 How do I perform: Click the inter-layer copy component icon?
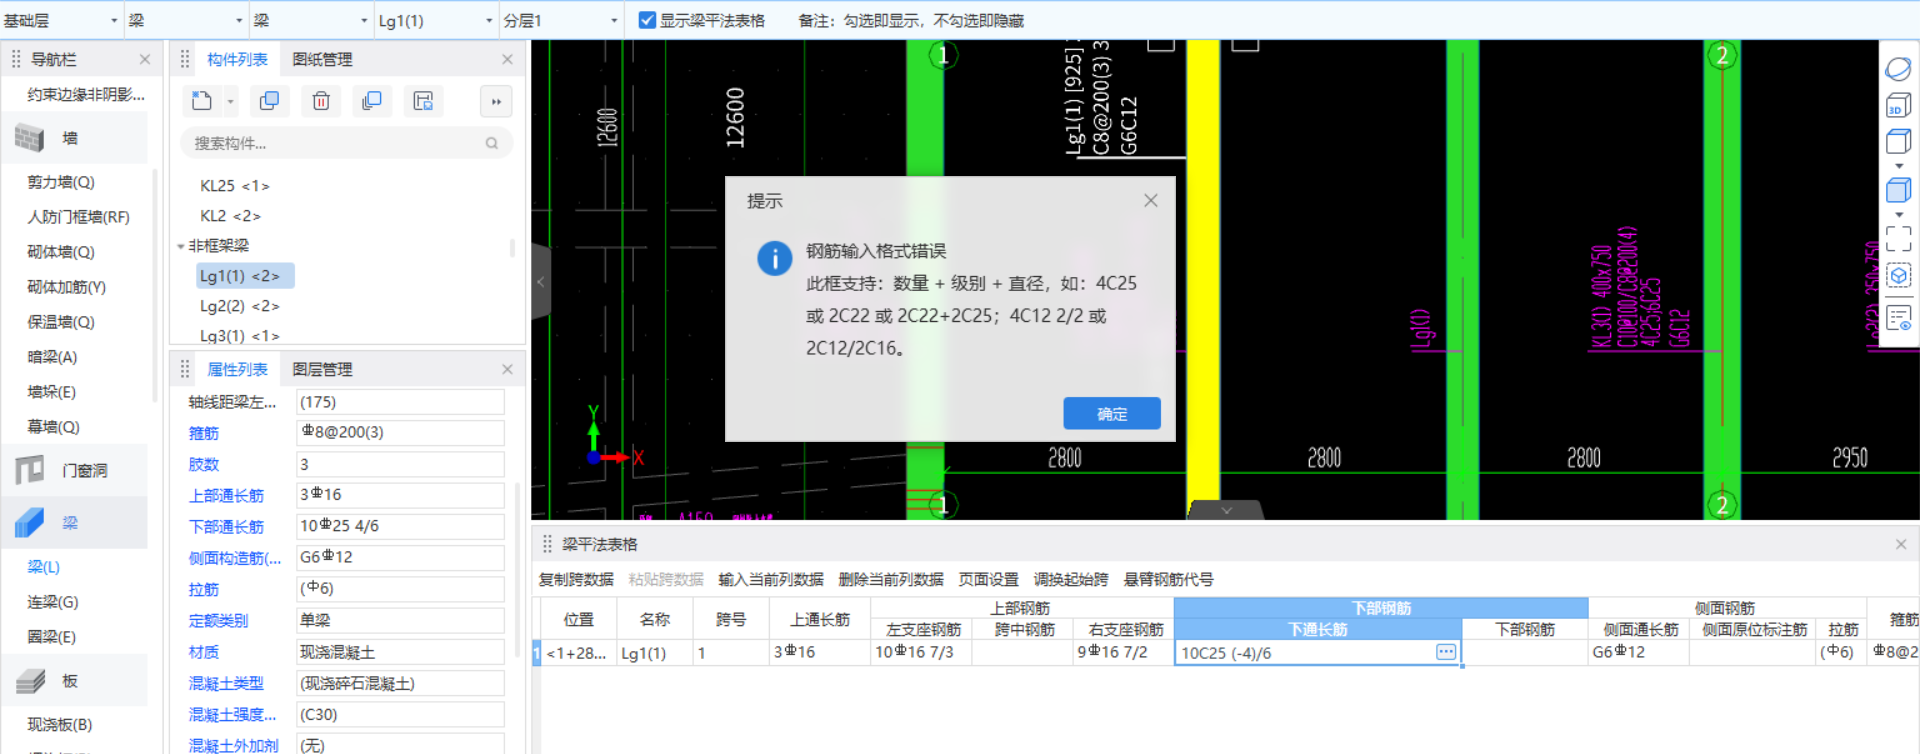point(372,101)
